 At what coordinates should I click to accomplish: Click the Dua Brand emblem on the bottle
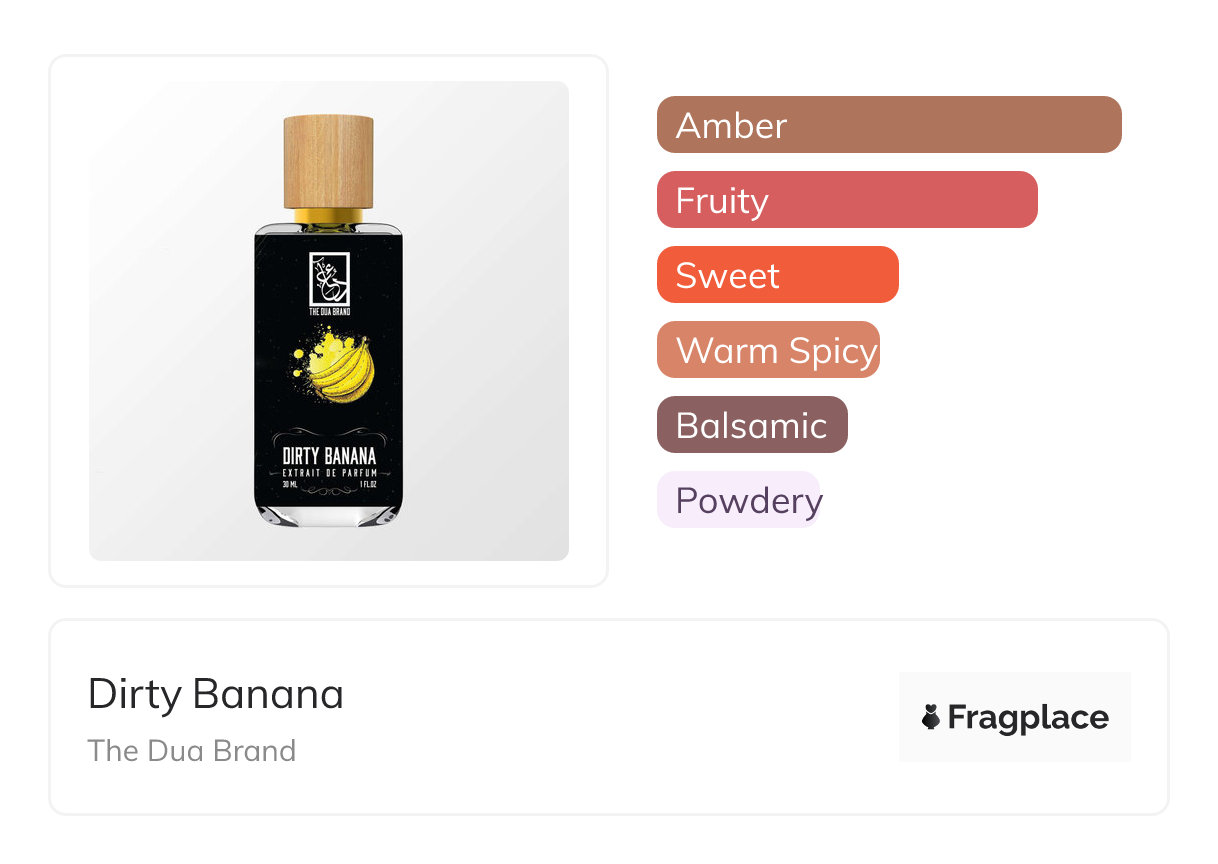(329, 280)
